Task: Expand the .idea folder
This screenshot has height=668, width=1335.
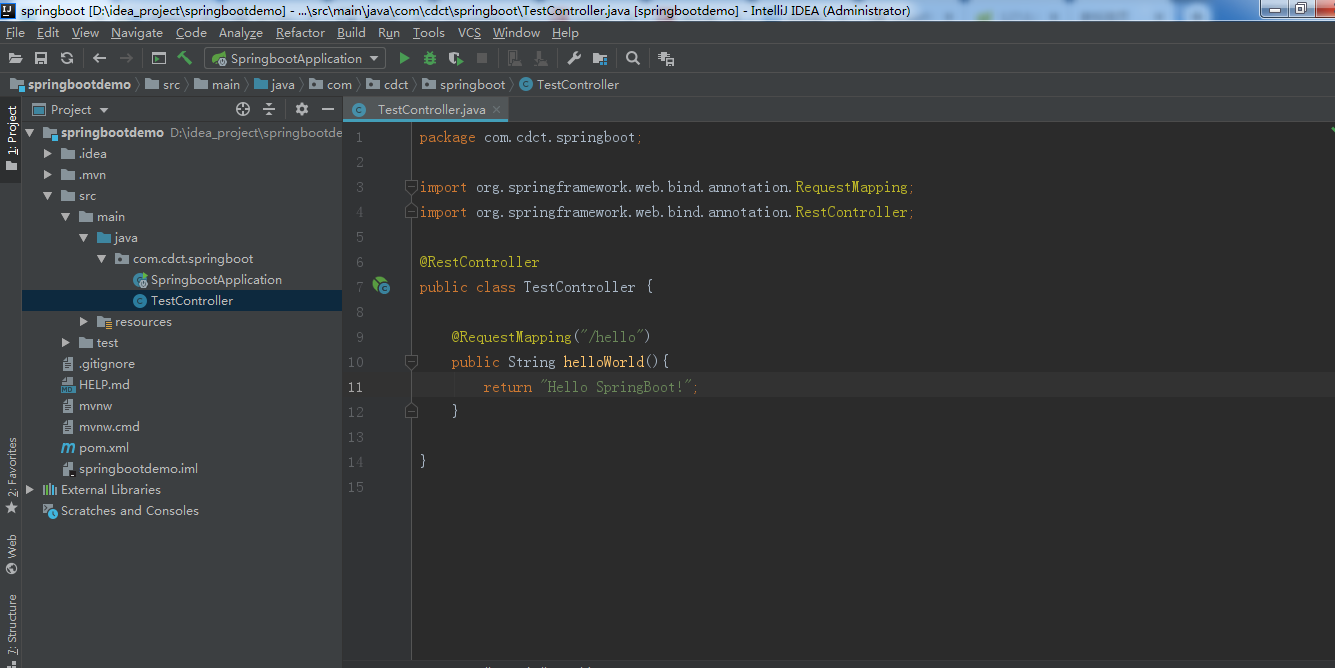Action: point(48,154)
